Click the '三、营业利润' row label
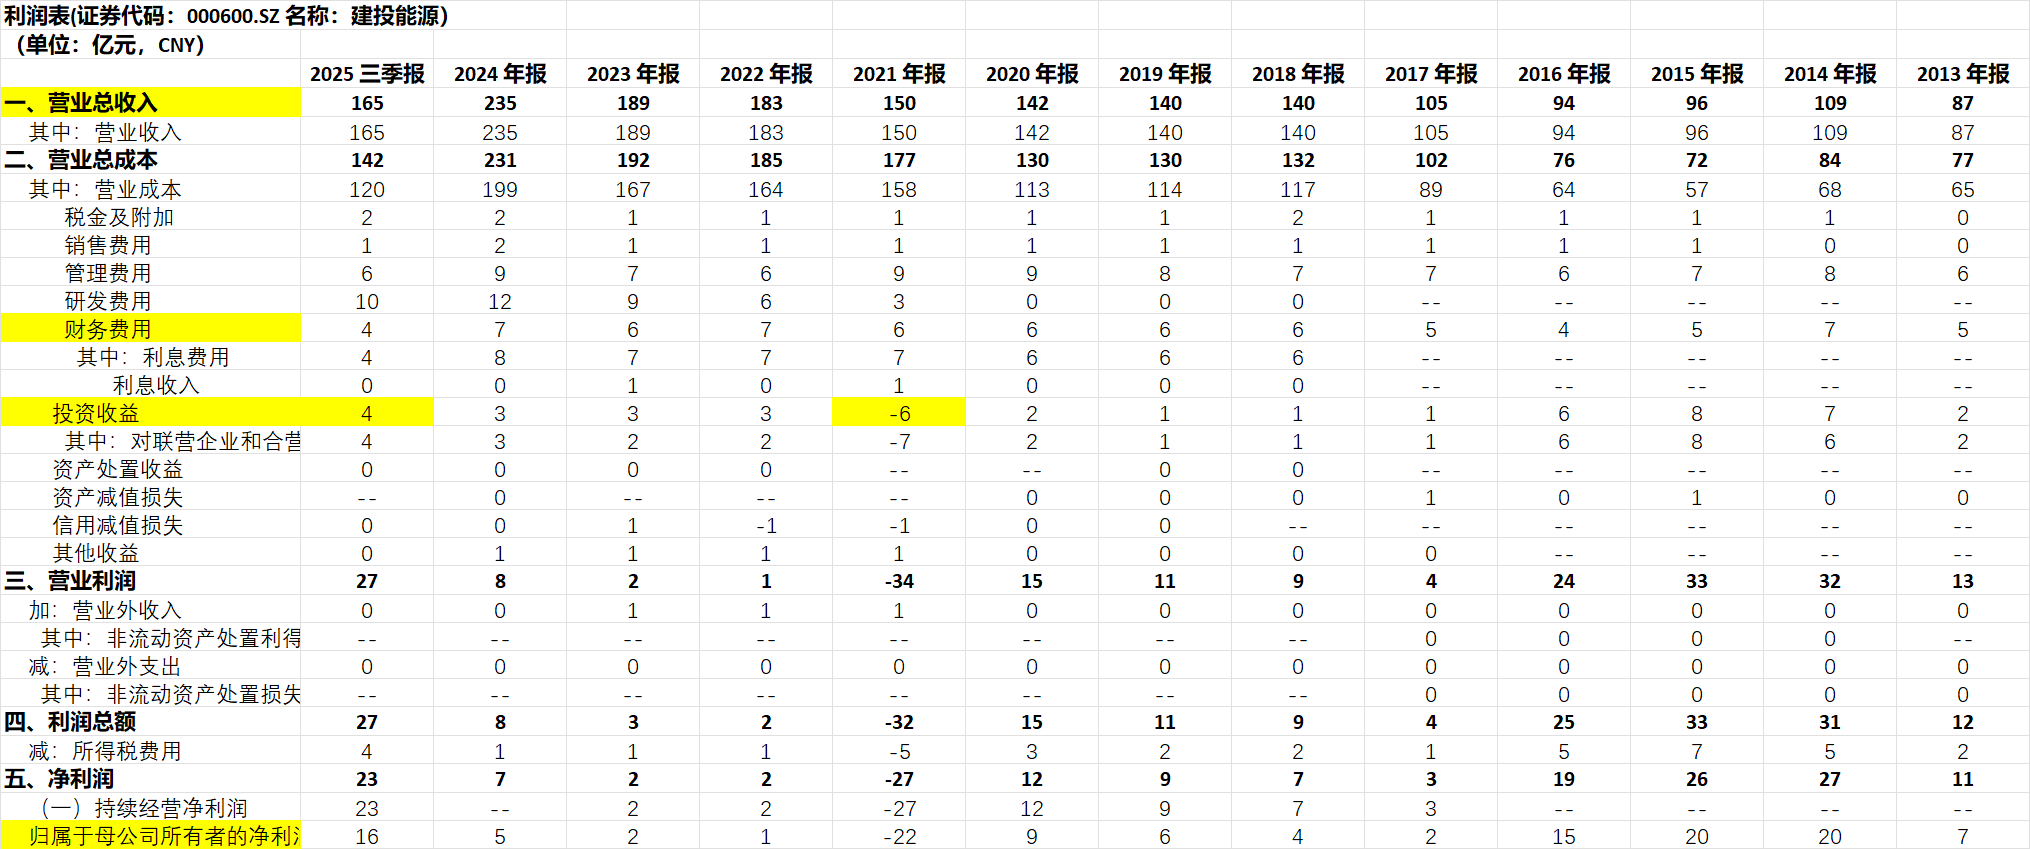 [x=70, y=581]
